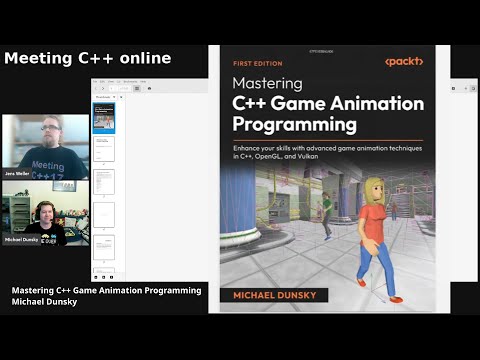Select the fifth page thumbnail in the sidebar

pos(104,247)
